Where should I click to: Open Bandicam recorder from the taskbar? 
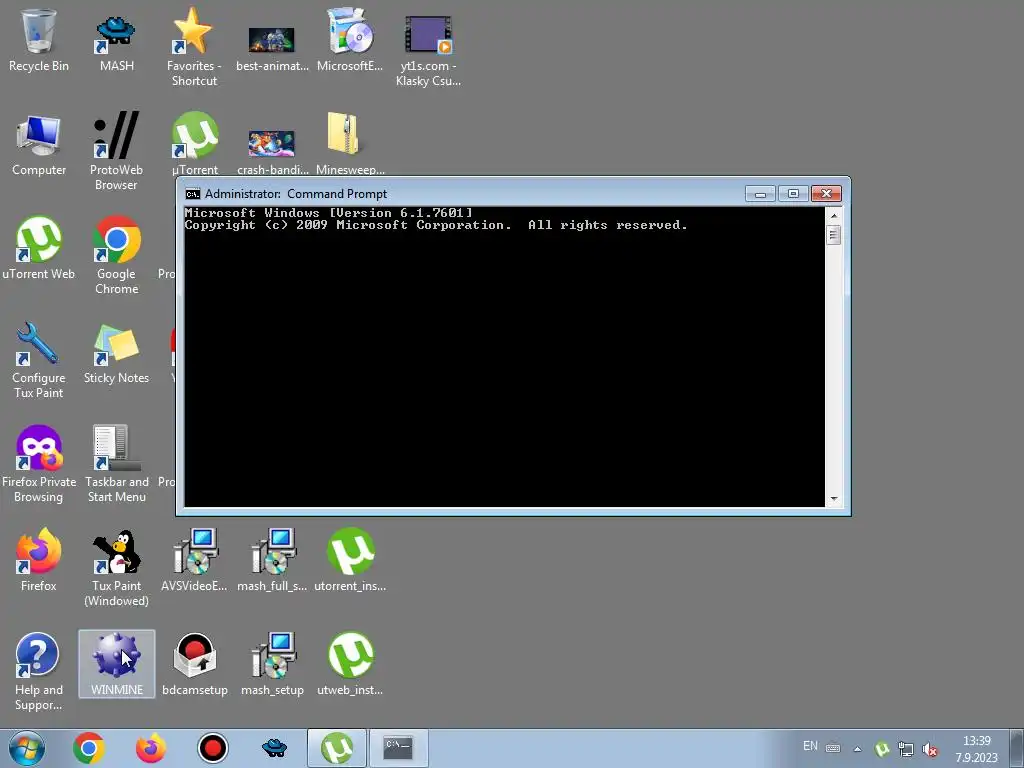pos(212,748)
